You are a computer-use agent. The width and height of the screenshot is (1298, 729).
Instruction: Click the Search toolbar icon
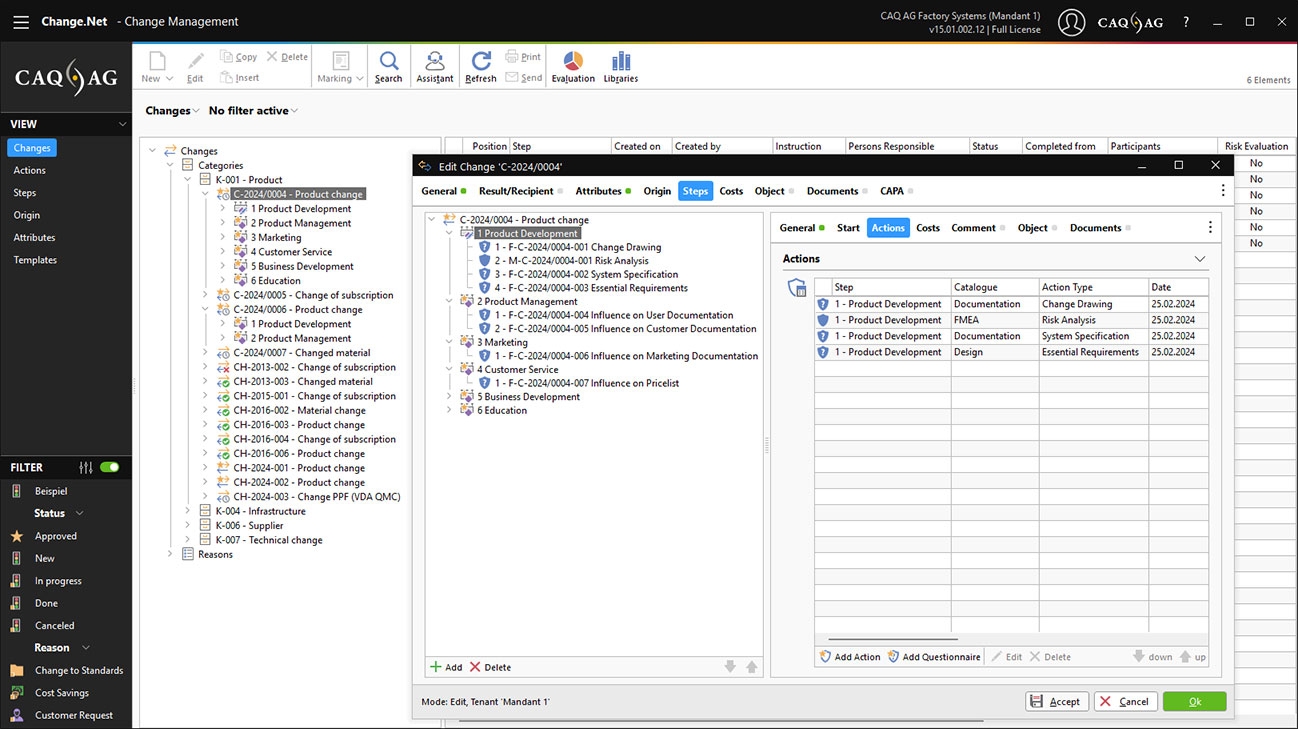[388, 66]
